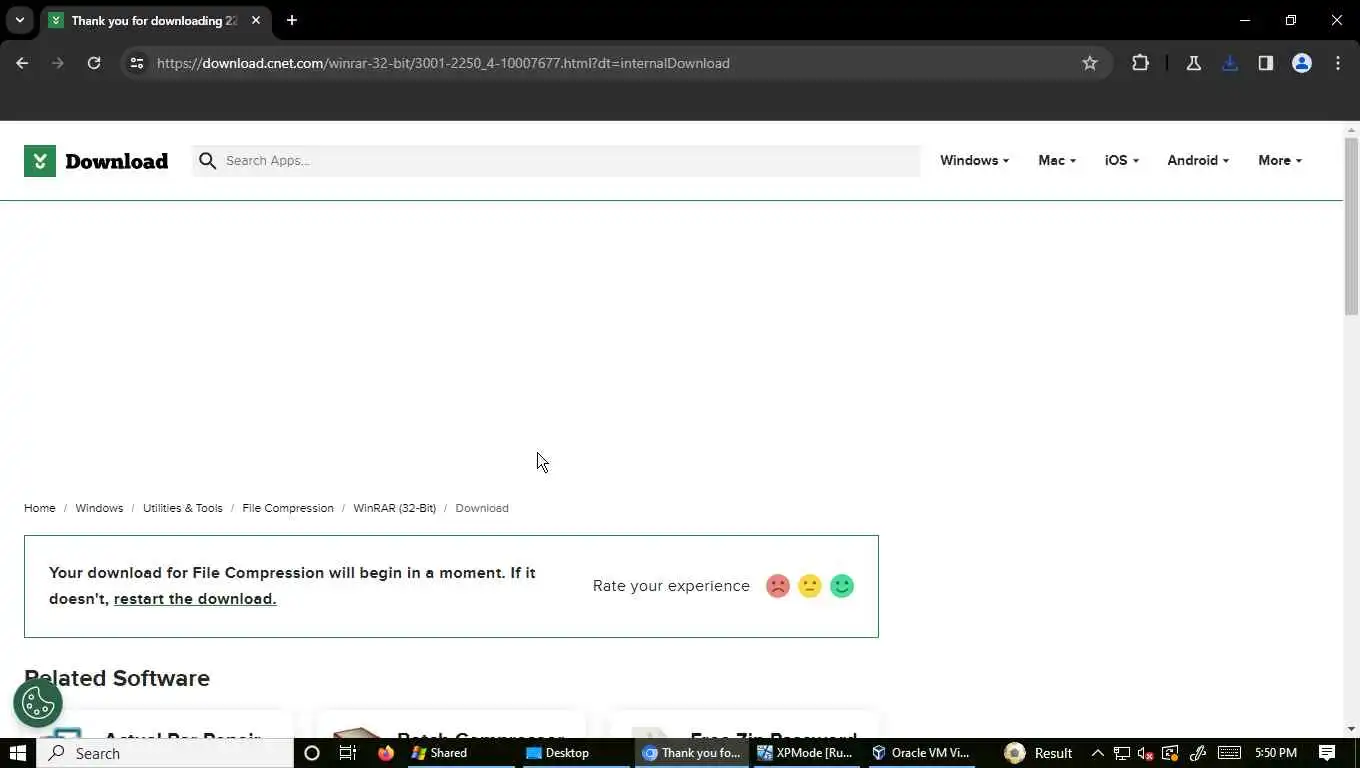1360x768 pixels.
Task: Reload the page with the refresh icon
Action: tap(94, 63)
